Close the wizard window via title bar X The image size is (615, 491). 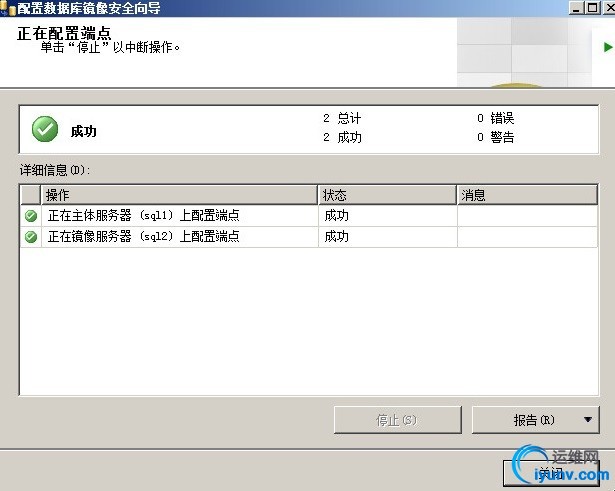(609, 8)
